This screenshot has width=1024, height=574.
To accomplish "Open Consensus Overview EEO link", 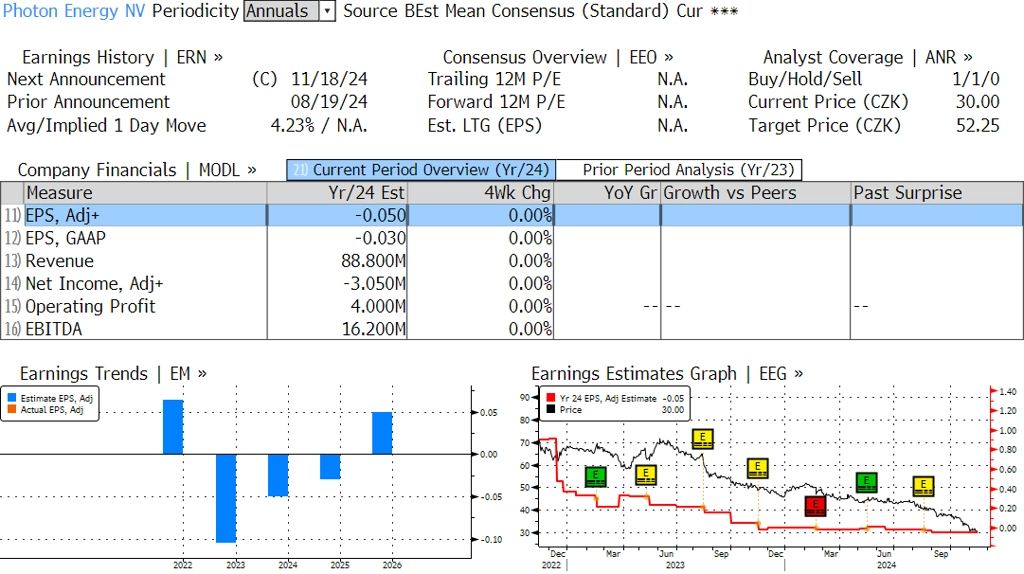I will click(x=558, y=57).
